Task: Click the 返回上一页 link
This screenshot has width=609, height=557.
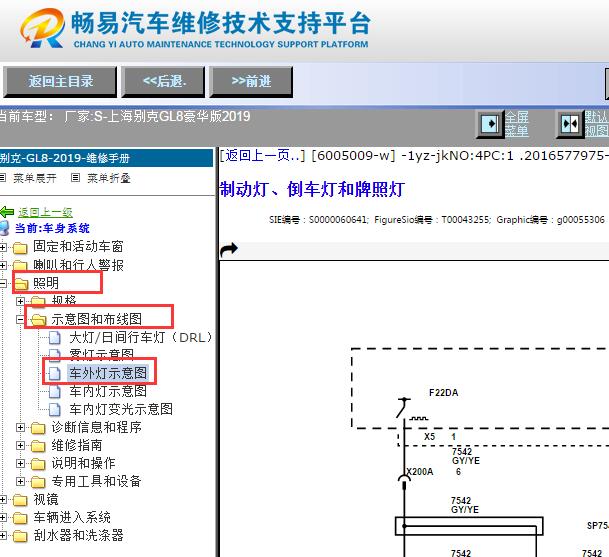Action: pyautogui.click(x=263, y=156)
